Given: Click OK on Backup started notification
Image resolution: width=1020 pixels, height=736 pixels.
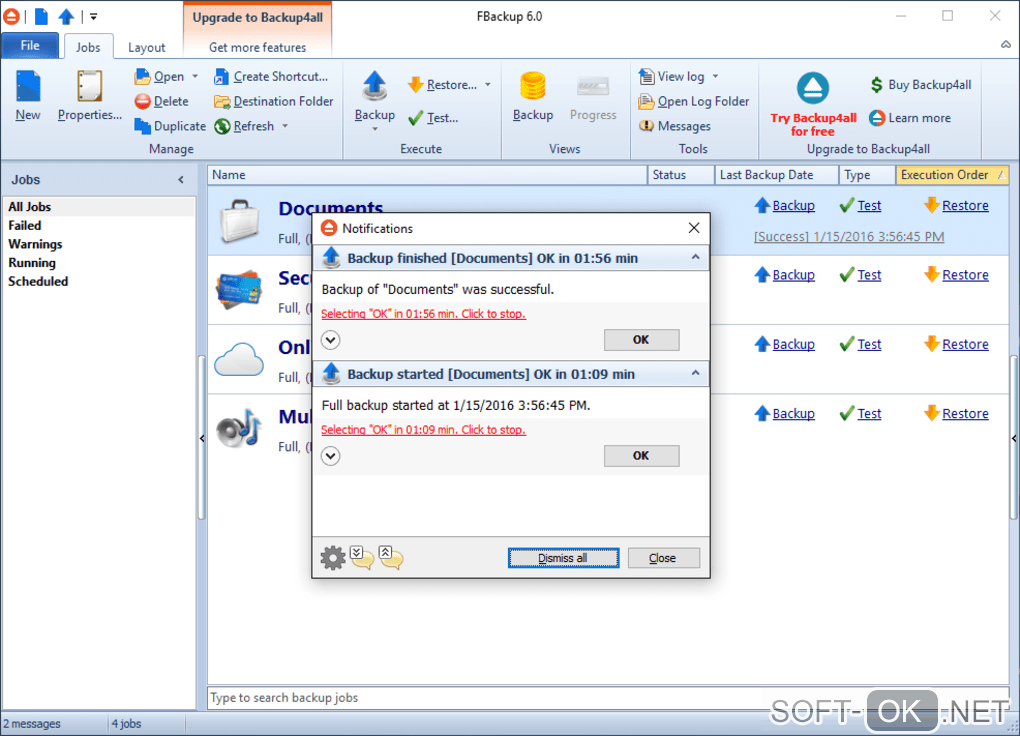Looking at the screenshot, I should click(x=641, y=456).
